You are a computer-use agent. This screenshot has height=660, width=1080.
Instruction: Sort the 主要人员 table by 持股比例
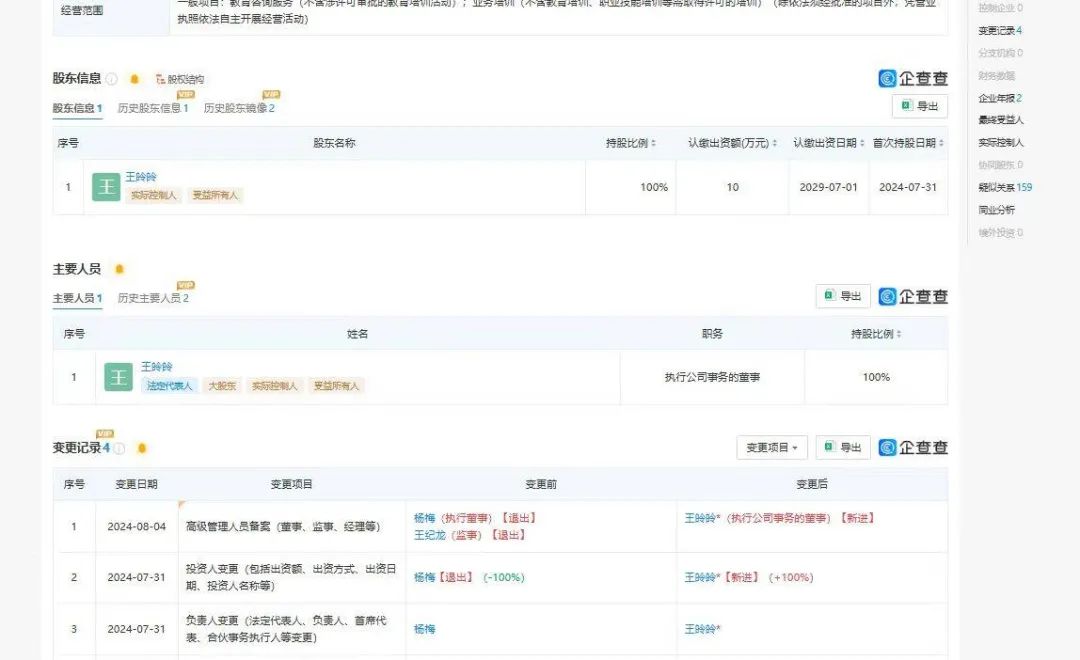[x=876, y=334]
